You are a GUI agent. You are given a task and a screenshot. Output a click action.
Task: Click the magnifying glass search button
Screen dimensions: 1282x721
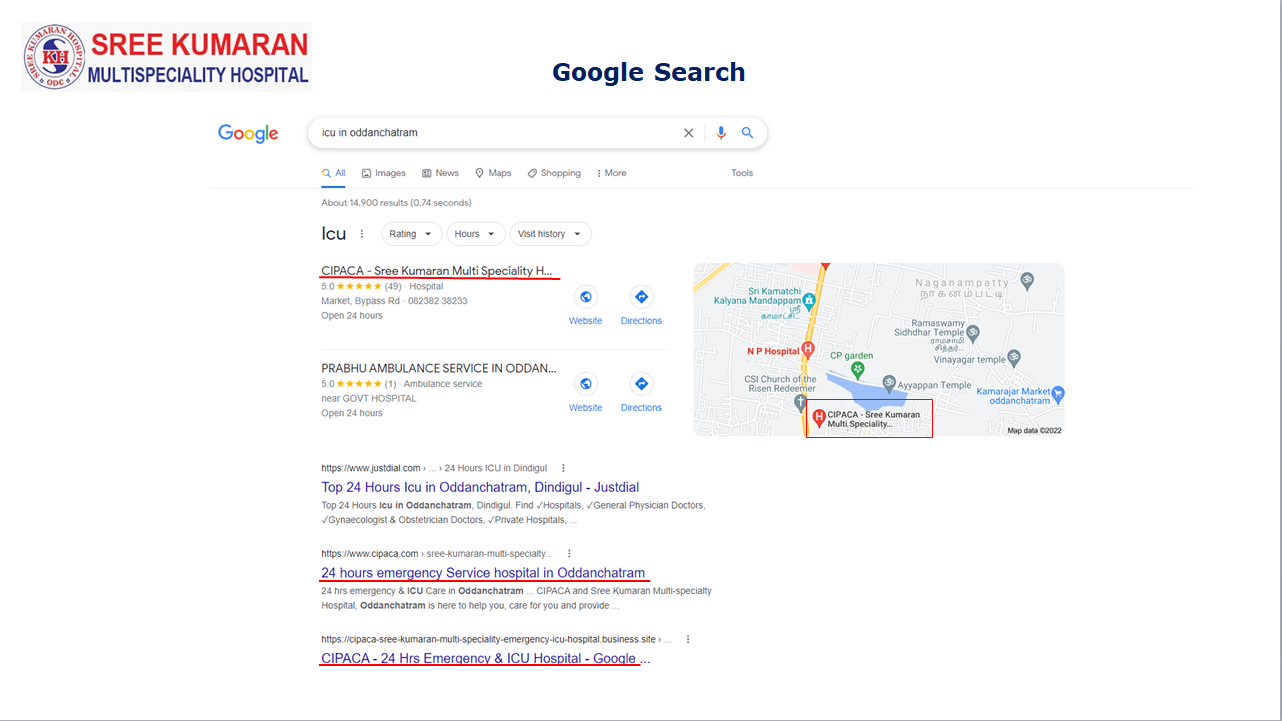pyautogui.click(x=747, y=133)
